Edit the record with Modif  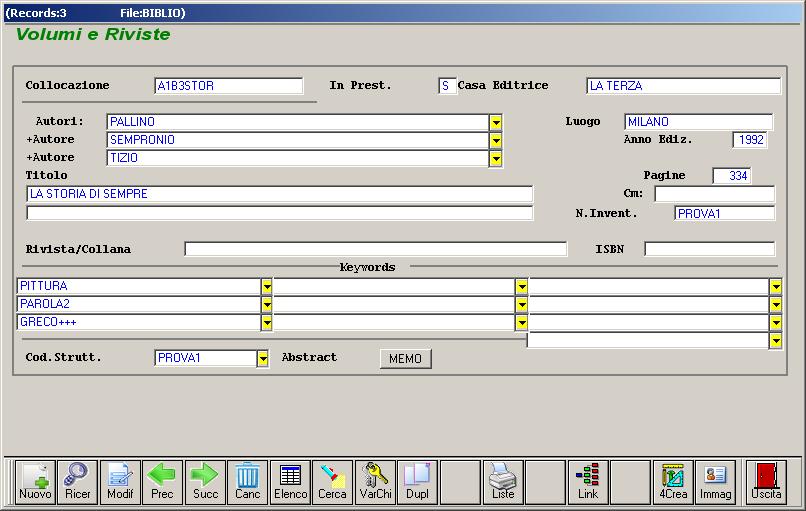120,482
